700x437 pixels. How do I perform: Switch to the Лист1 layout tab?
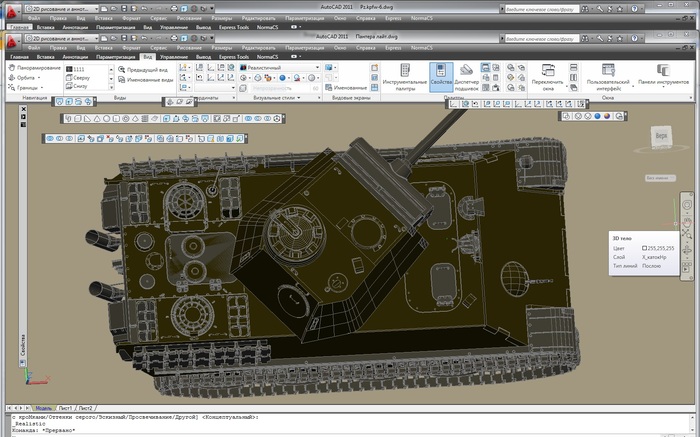(66, 408)
